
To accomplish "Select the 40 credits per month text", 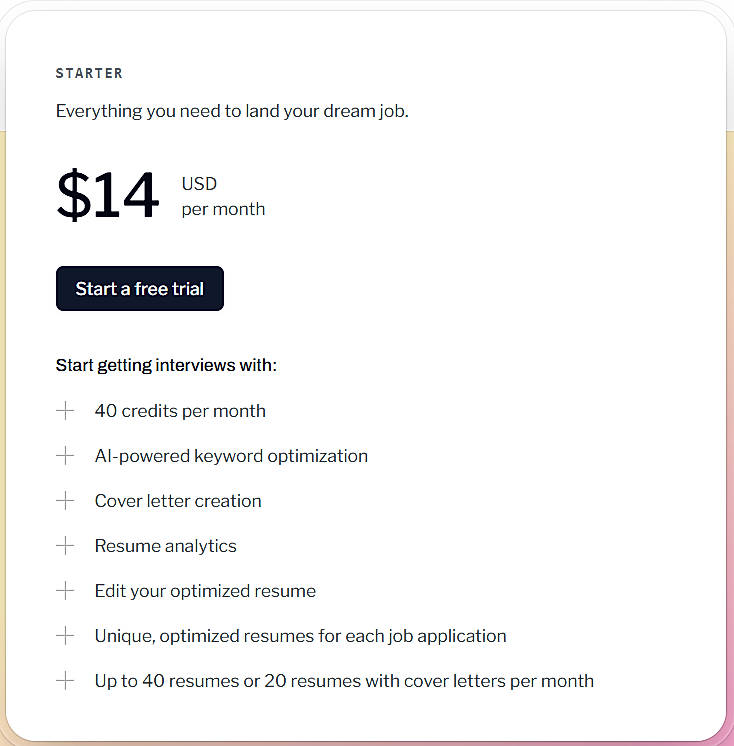I will point(180,411).
